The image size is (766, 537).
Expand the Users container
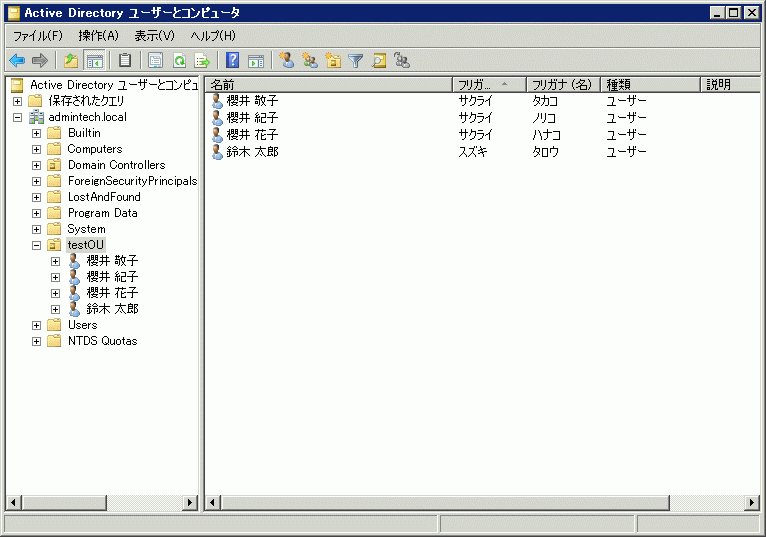[x=37, y=325]
